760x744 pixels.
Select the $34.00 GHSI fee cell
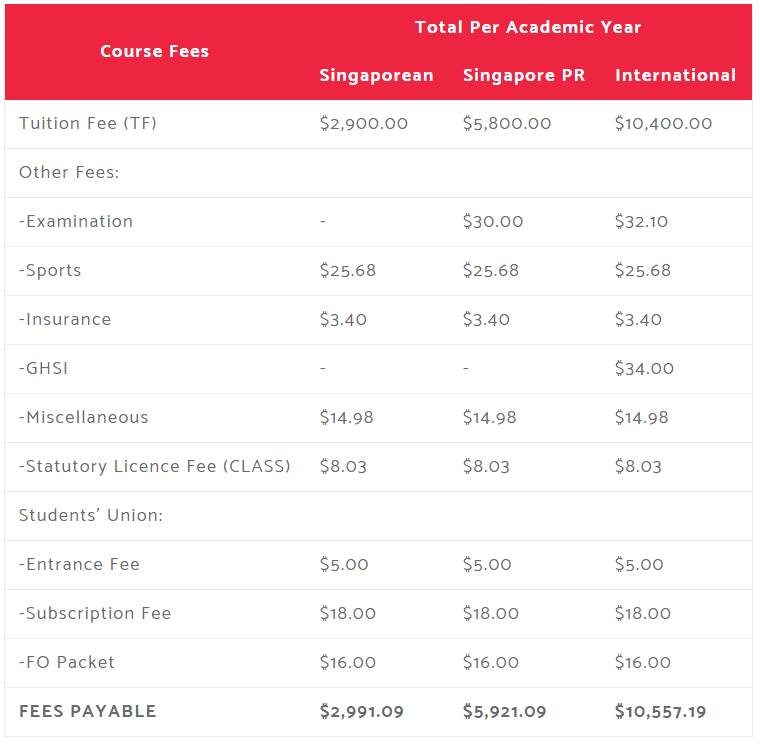644,369
